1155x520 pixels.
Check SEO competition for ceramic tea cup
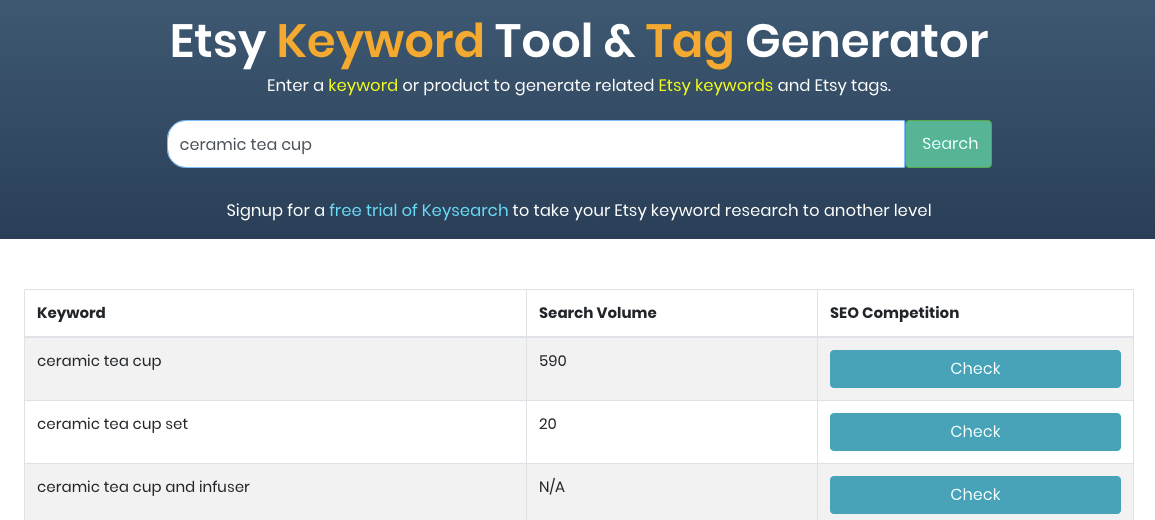point(975,369)
